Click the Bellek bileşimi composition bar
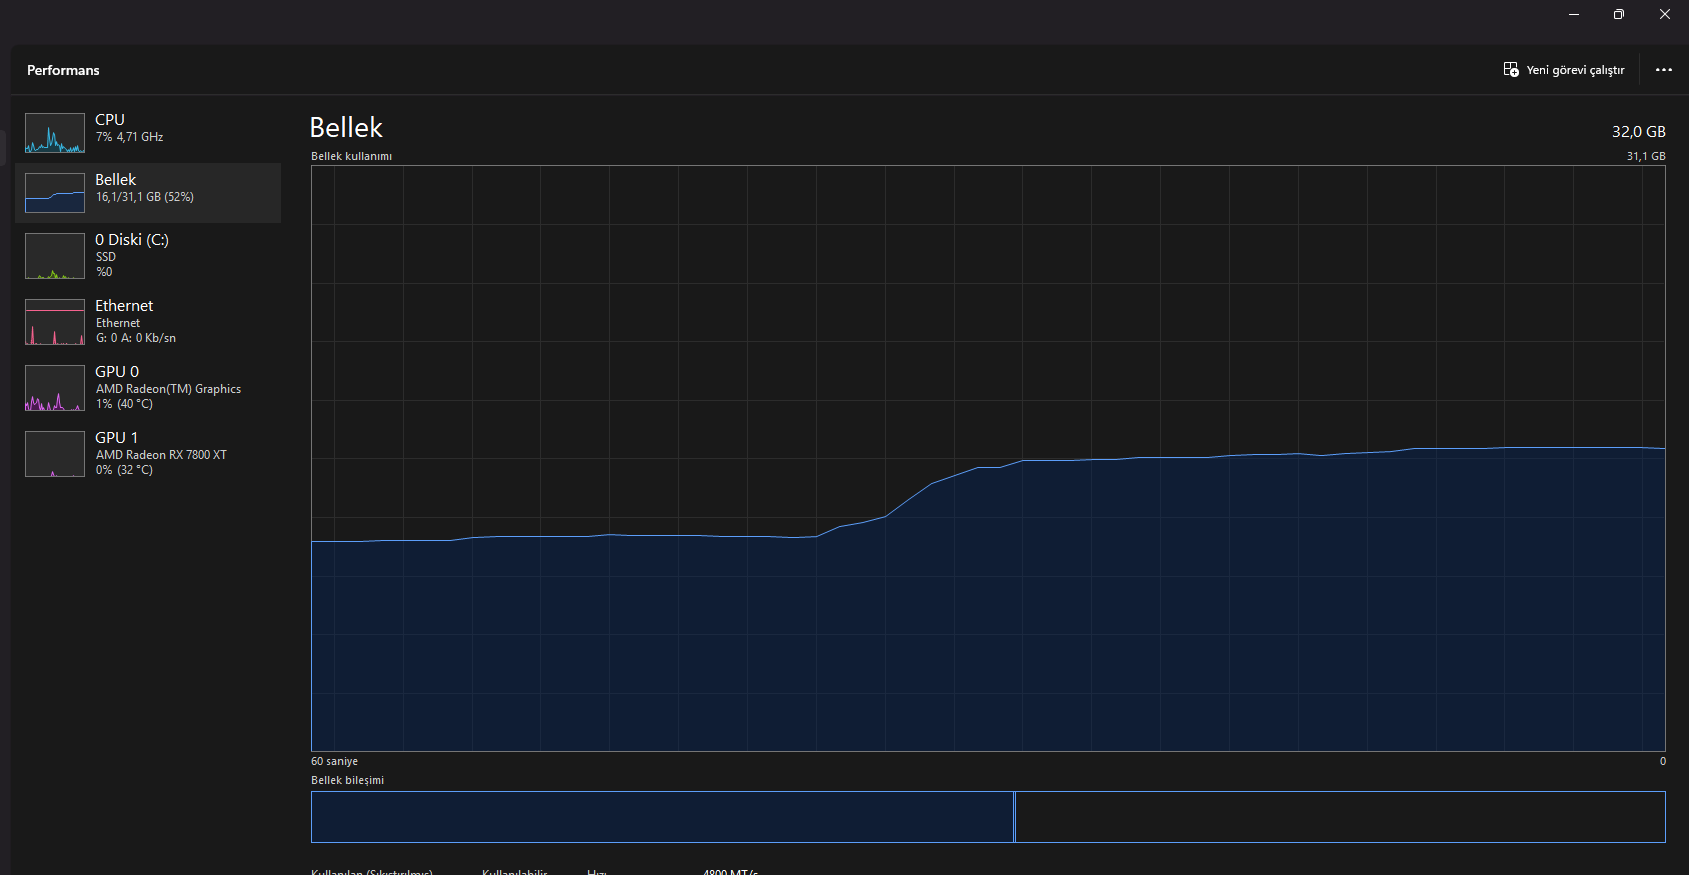Screen dimensions: 1689x875 point(988,817)
